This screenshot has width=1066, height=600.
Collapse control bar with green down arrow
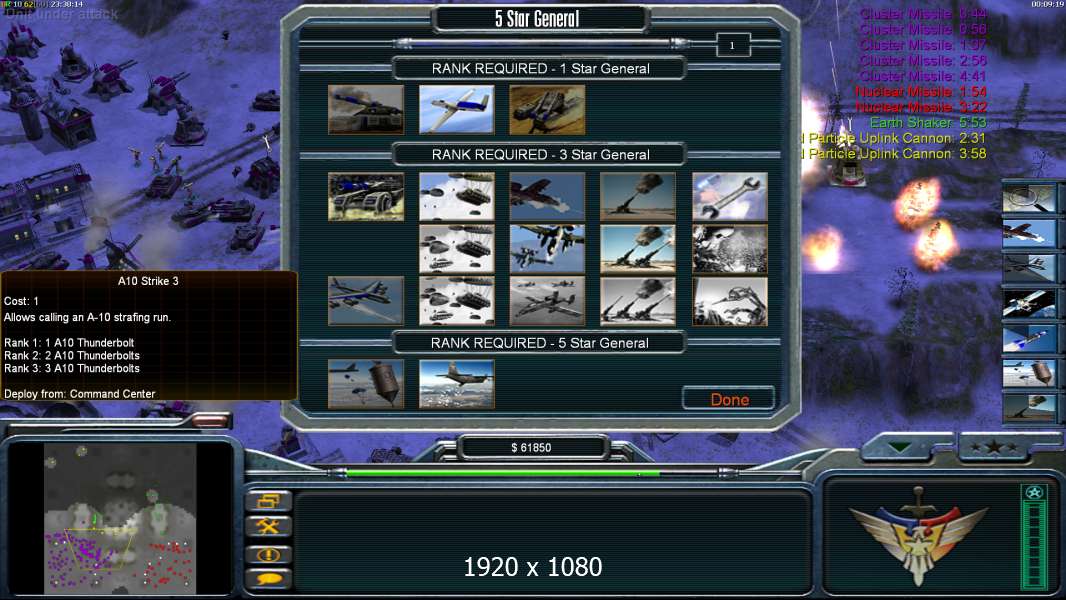[x=900, y=447]
